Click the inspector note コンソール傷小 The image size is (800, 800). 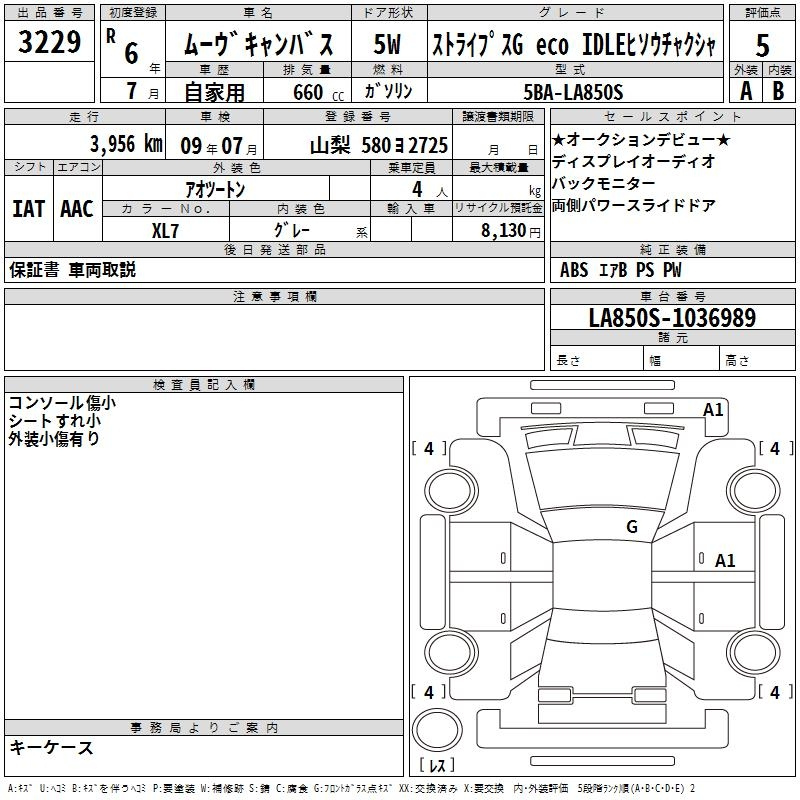pos(62,402)
